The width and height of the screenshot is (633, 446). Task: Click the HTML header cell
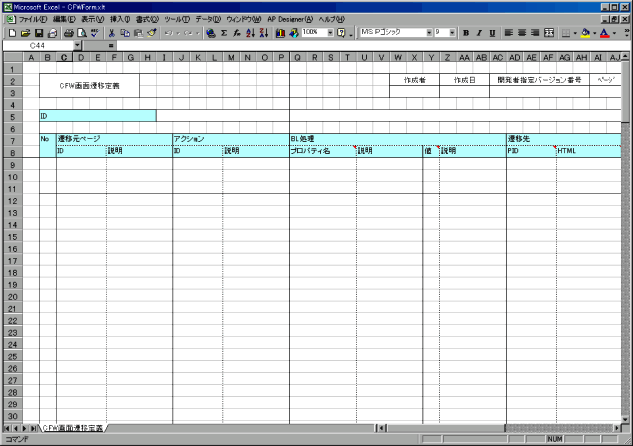[x=589, y=151]
